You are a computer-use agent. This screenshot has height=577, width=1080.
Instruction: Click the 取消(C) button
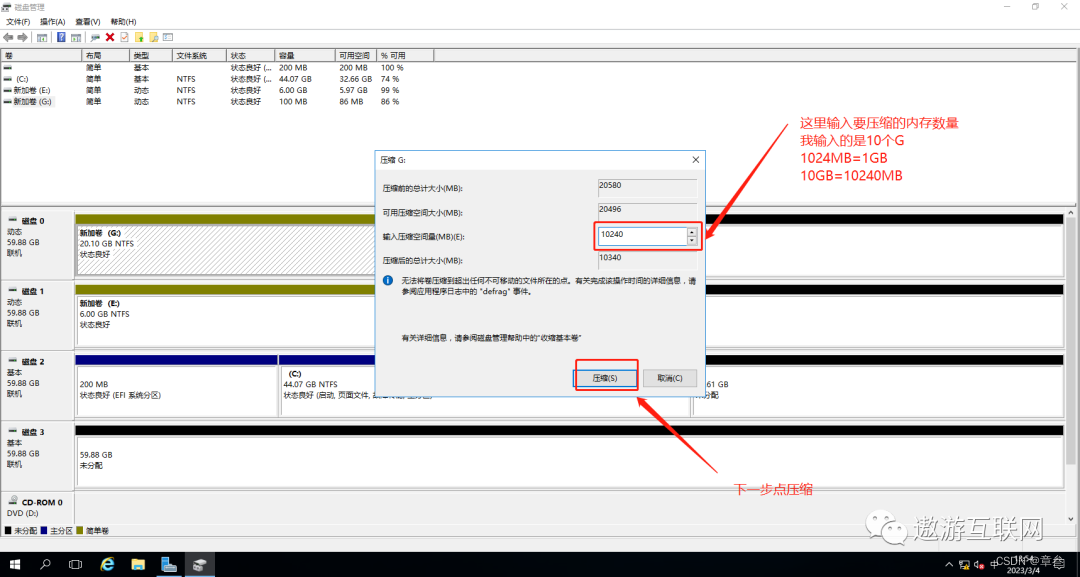[669, 378]
